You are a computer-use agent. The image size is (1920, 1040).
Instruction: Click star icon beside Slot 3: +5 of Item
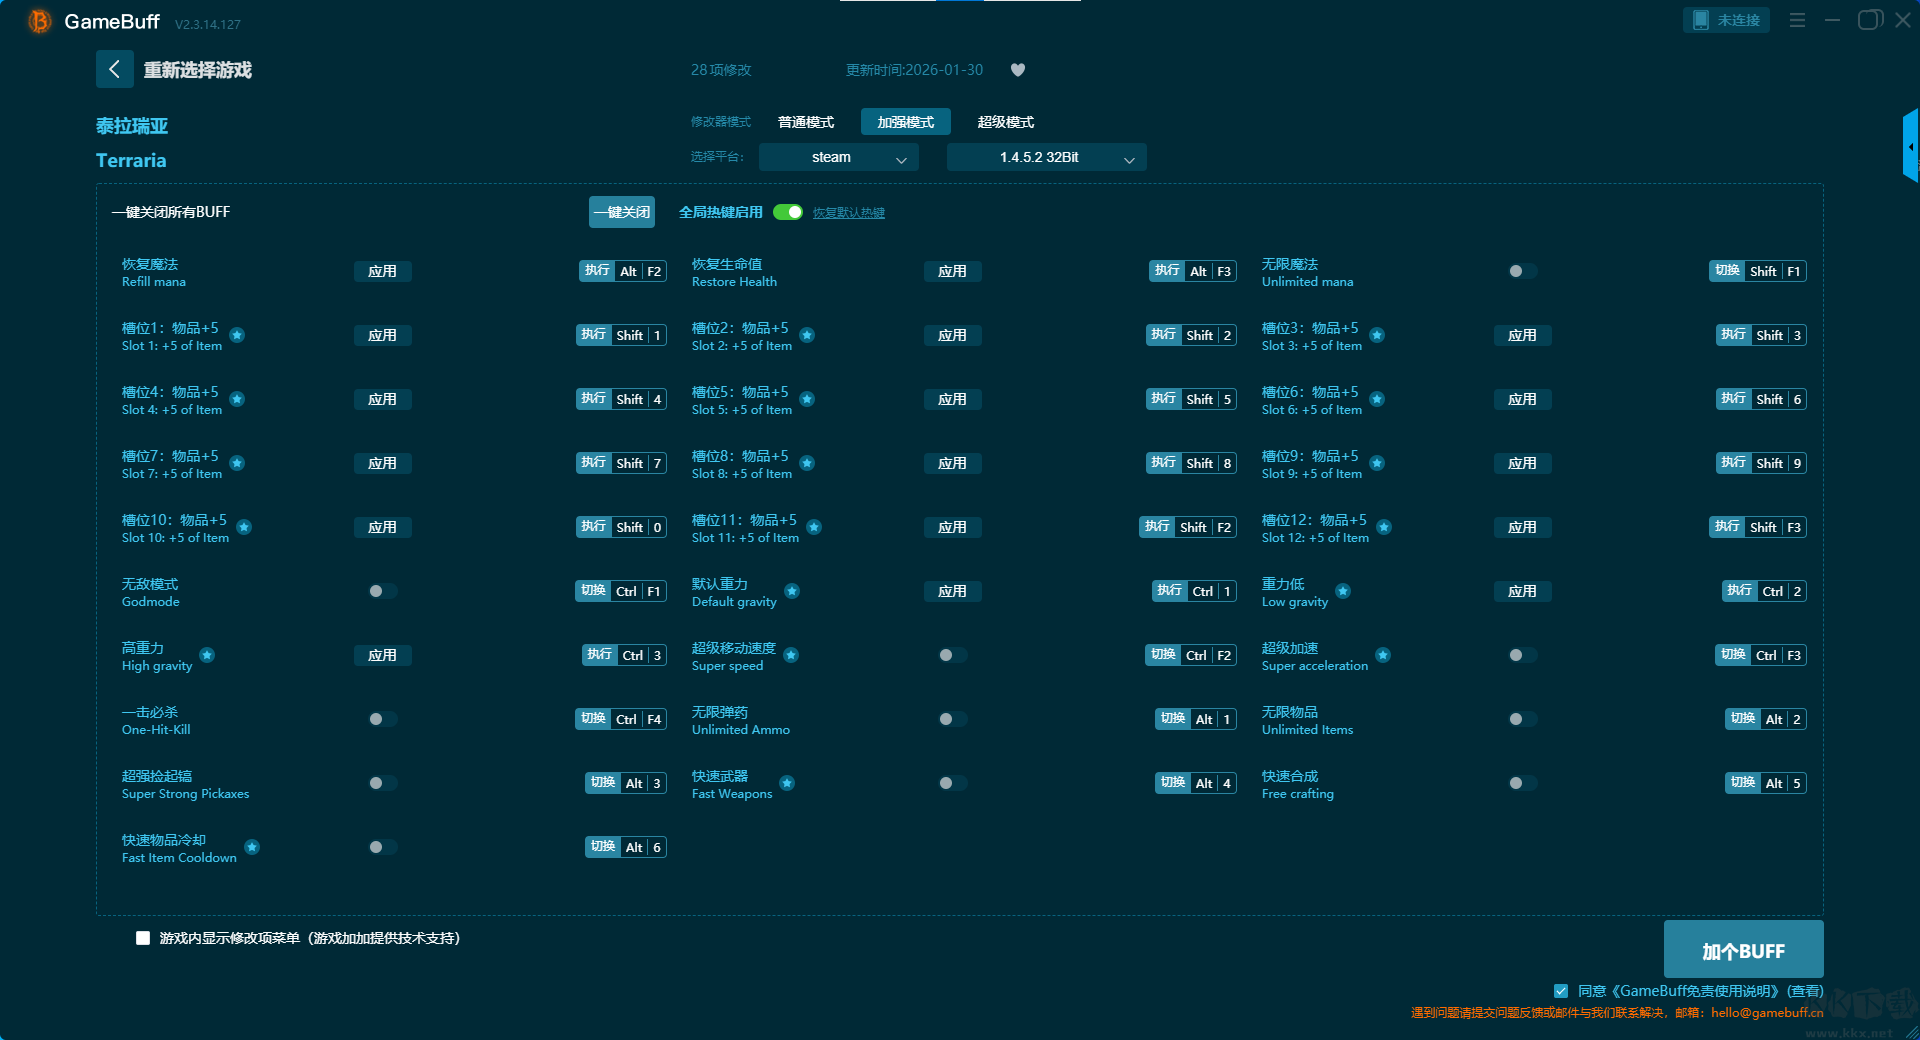[x=1377, y=335]
